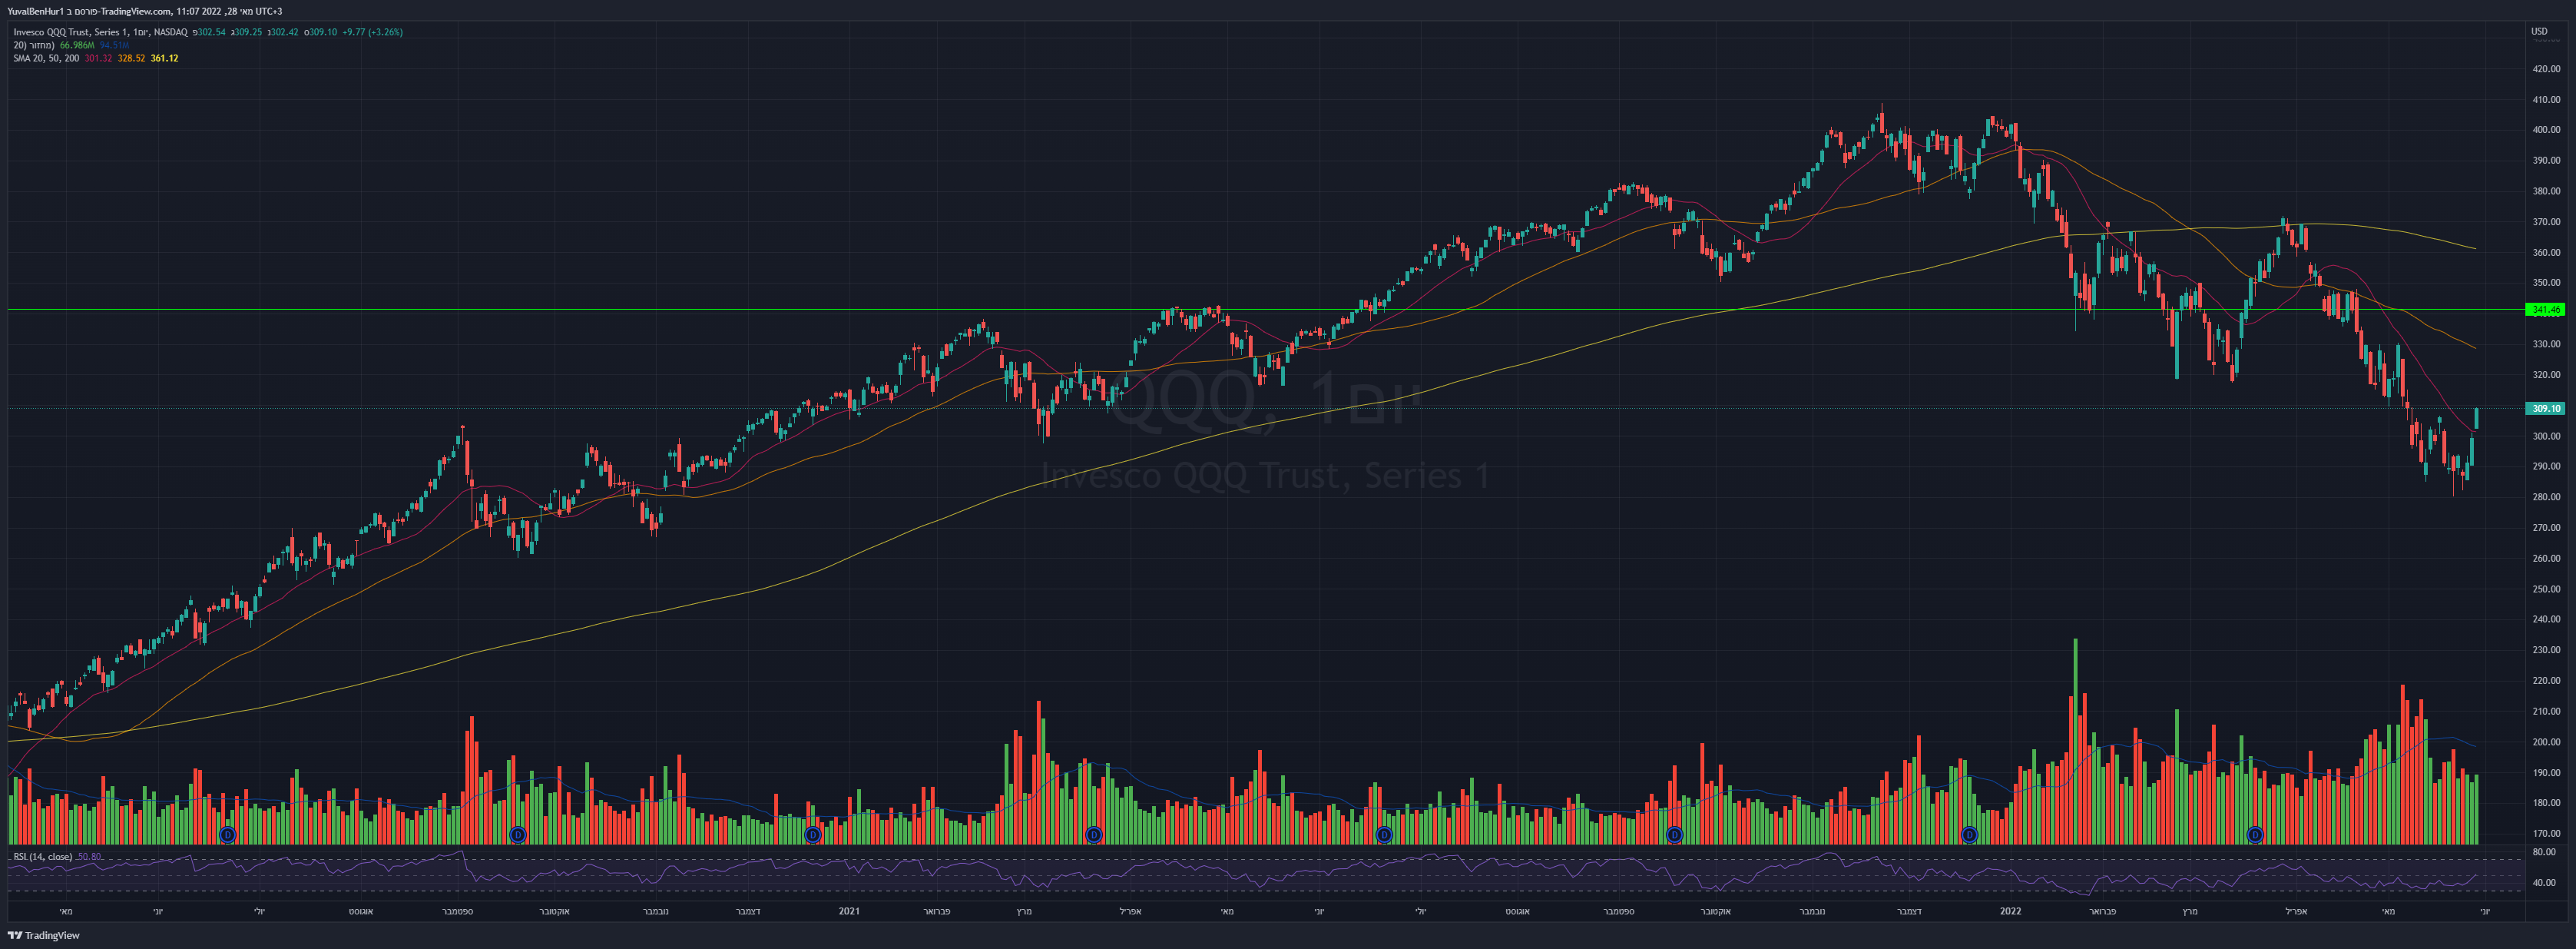Click the dividend marker just before the 2021 label
Image resolution: width=2576 pixels, height=949 pixels.
coord(813,834)
